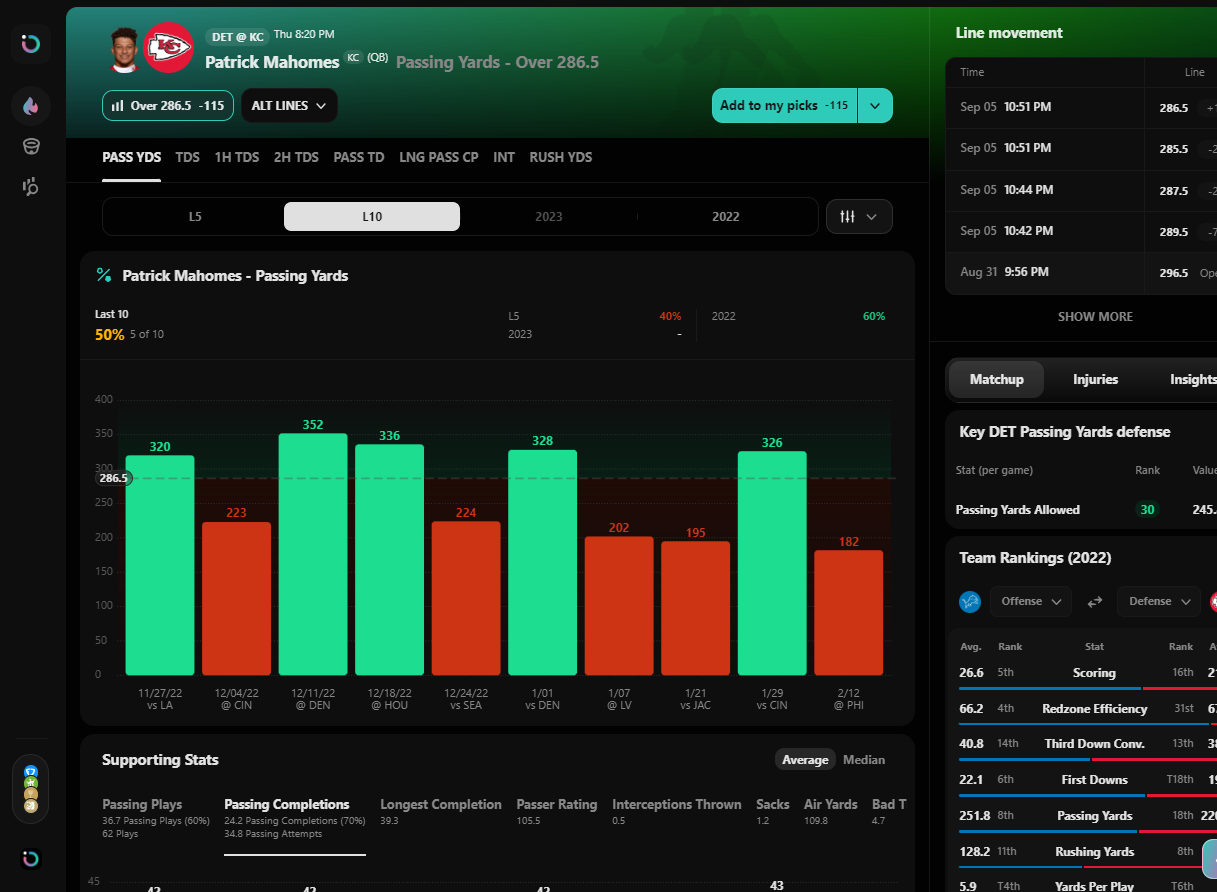Screen dimensions: 1217x892
Task: Swap teams using the arrows icon
Action: pyautogui.click(x=1095, y=601)
